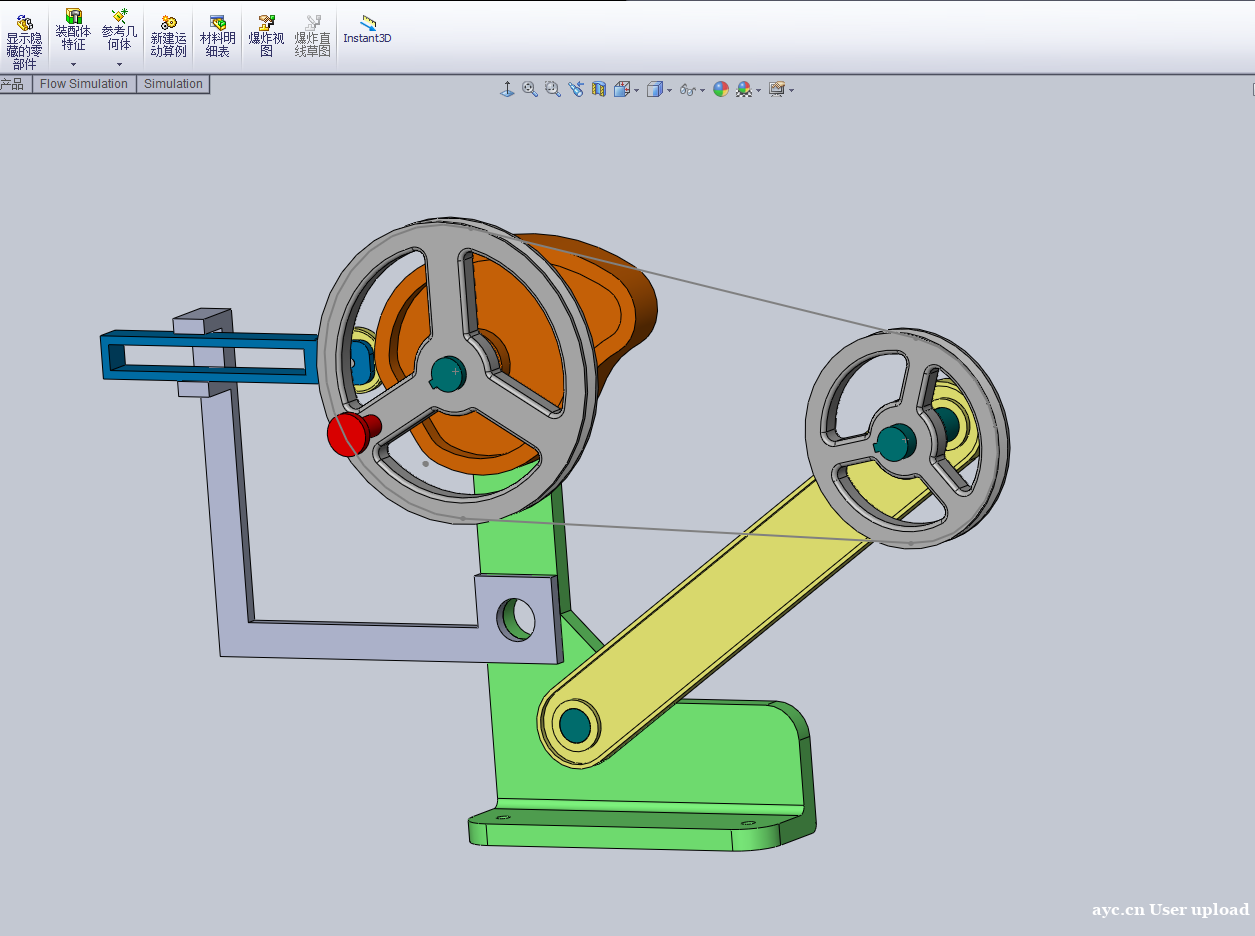This screenshot has width=1255, height=936.
Task: Click the Zoom to Fit magnifier icon
Action: click(530, 90)
